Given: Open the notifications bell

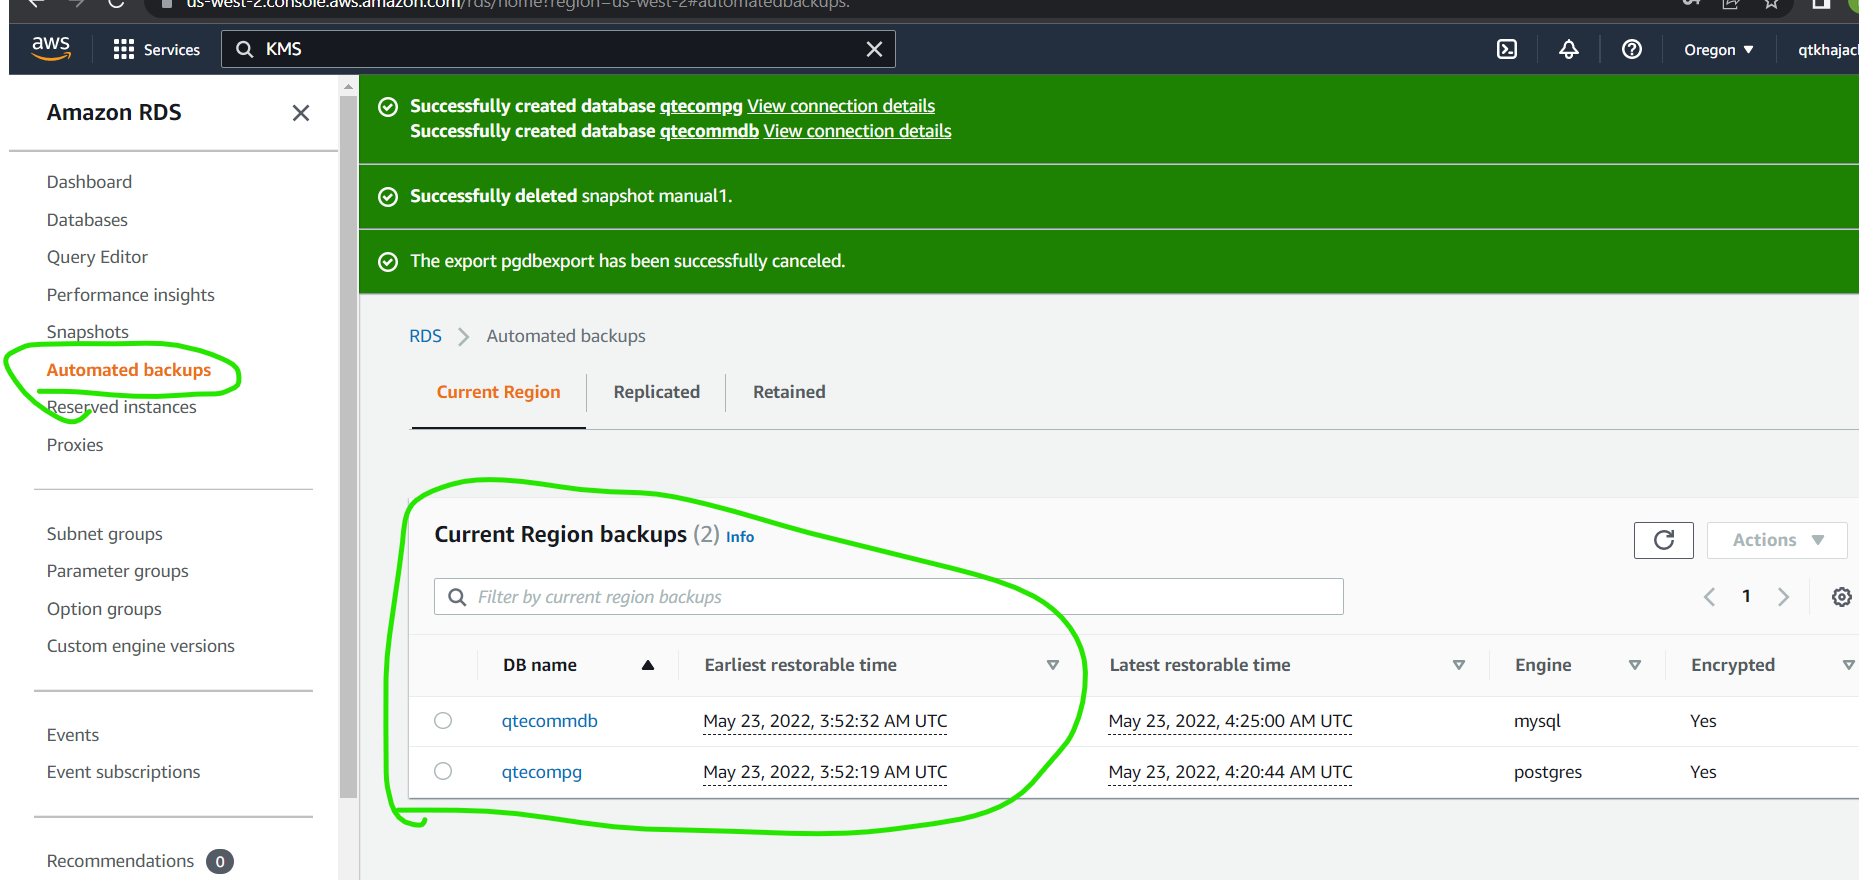Looking at the screenshot, I should 1569,49.
